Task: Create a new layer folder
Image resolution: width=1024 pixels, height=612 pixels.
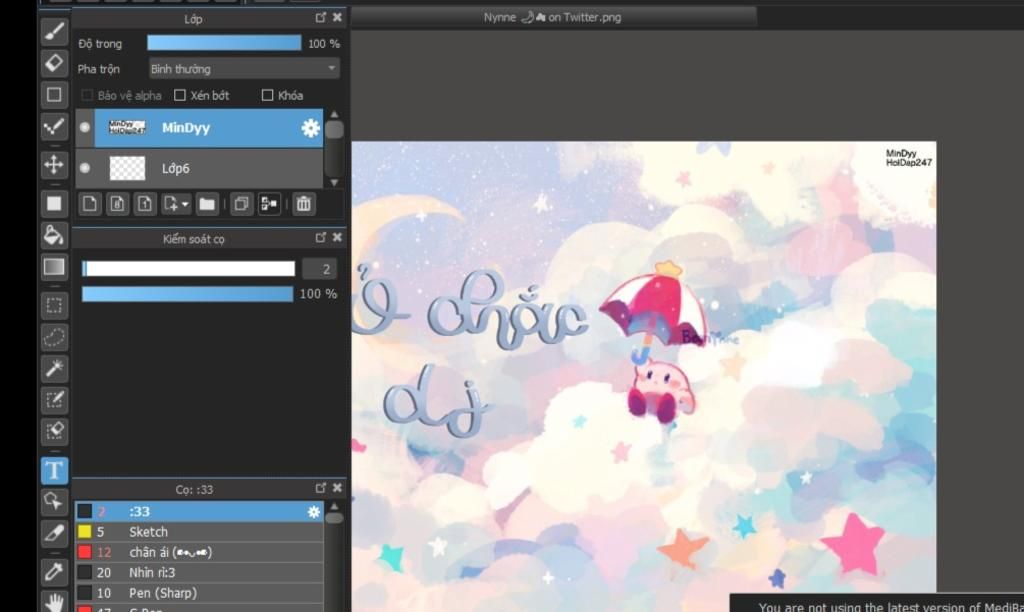Action: [x=207, y=204]
